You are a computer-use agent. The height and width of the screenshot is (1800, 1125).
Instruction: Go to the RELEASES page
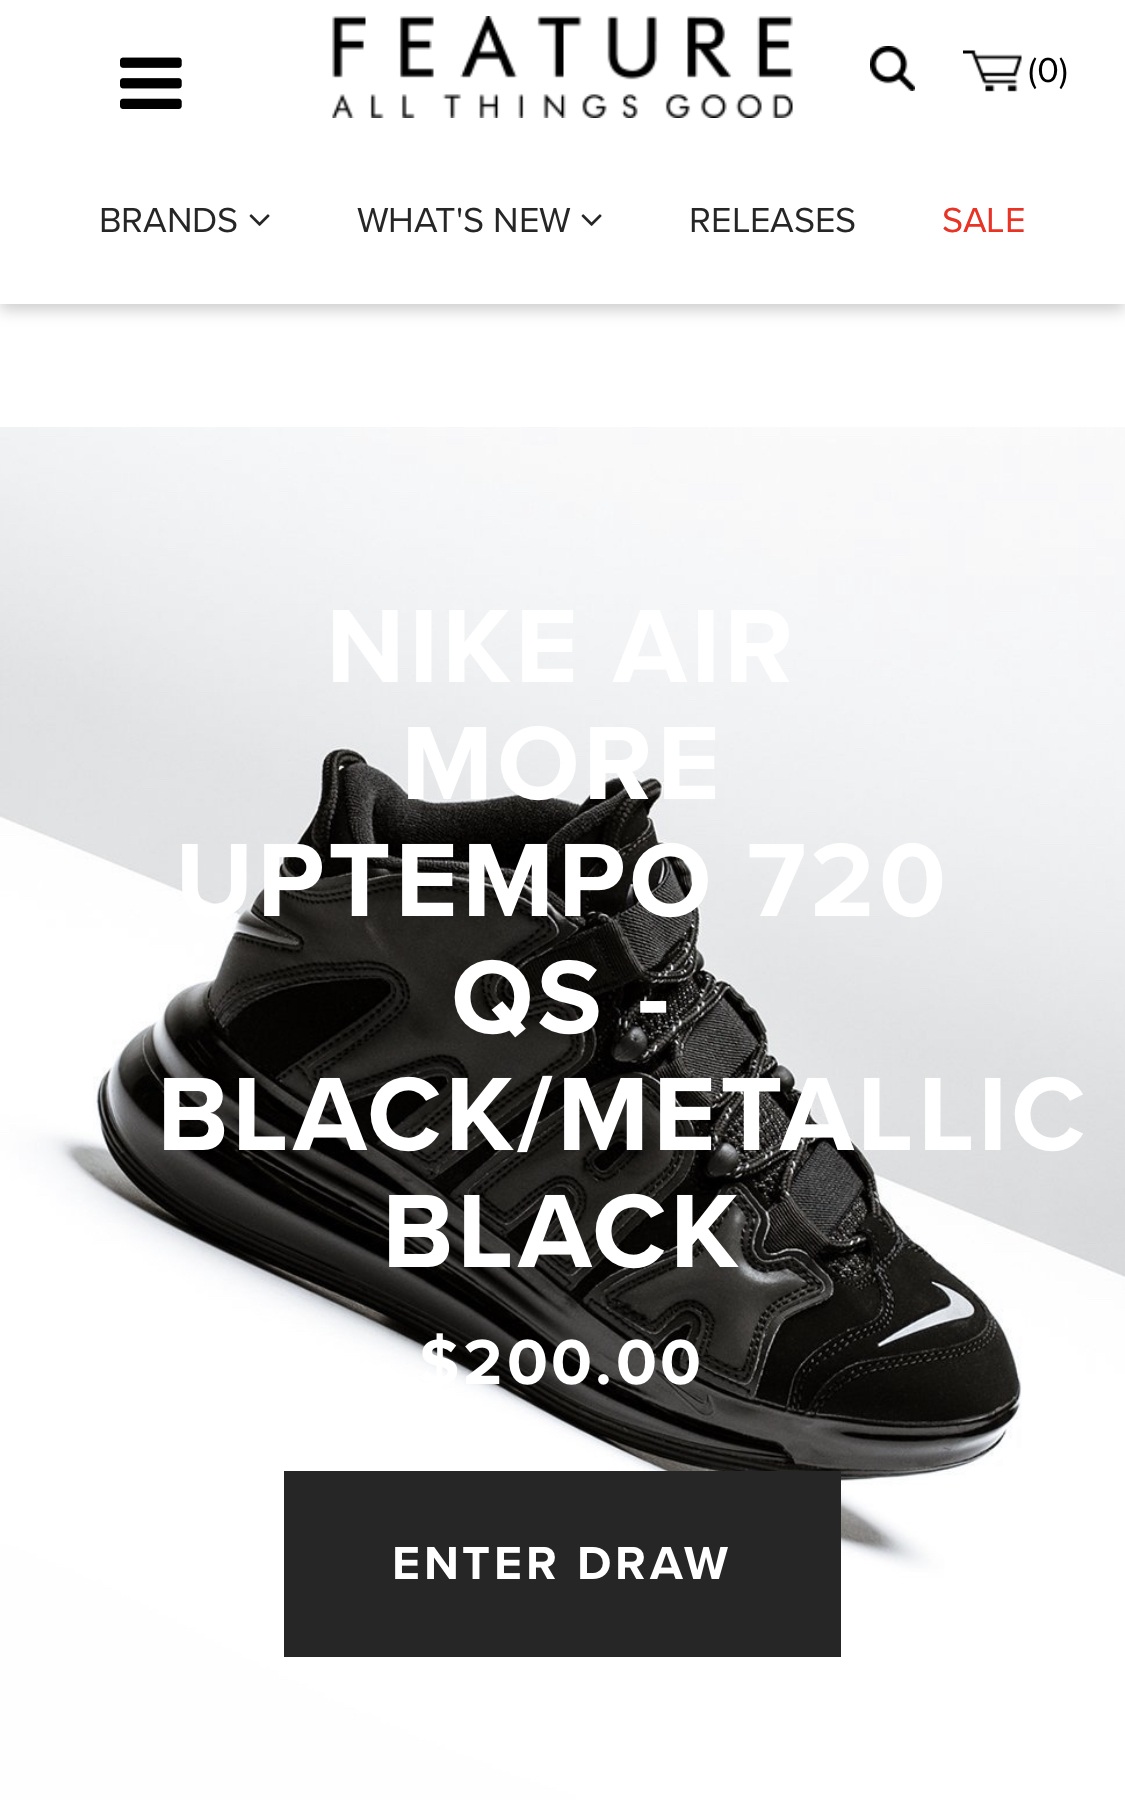[x=772, y=220]
